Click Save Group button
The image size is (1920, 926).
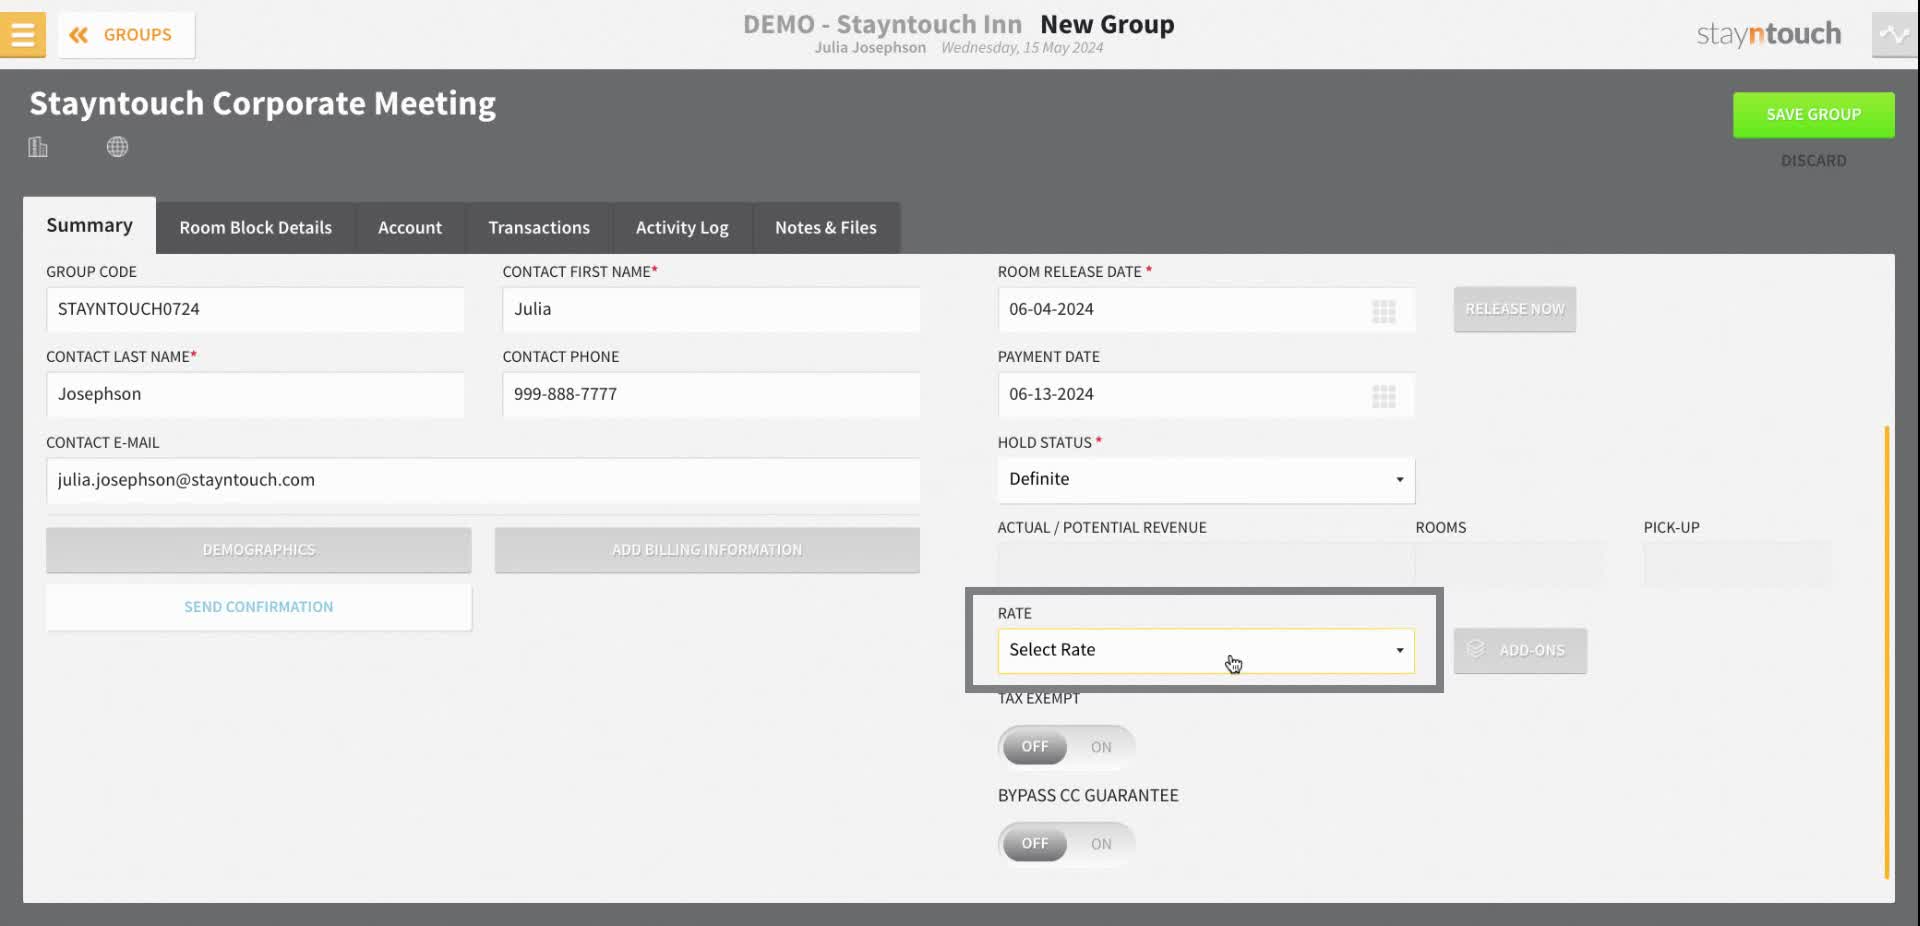[1813, 115]
